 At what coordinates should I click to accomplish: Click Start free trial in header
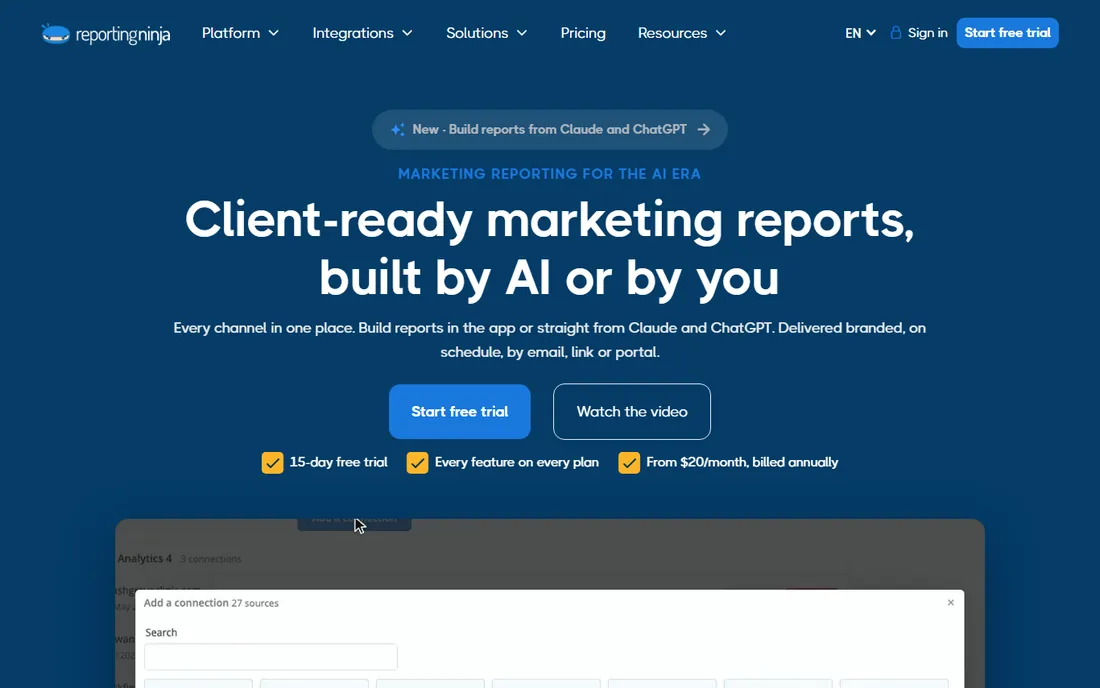[x=1007, y=33]
